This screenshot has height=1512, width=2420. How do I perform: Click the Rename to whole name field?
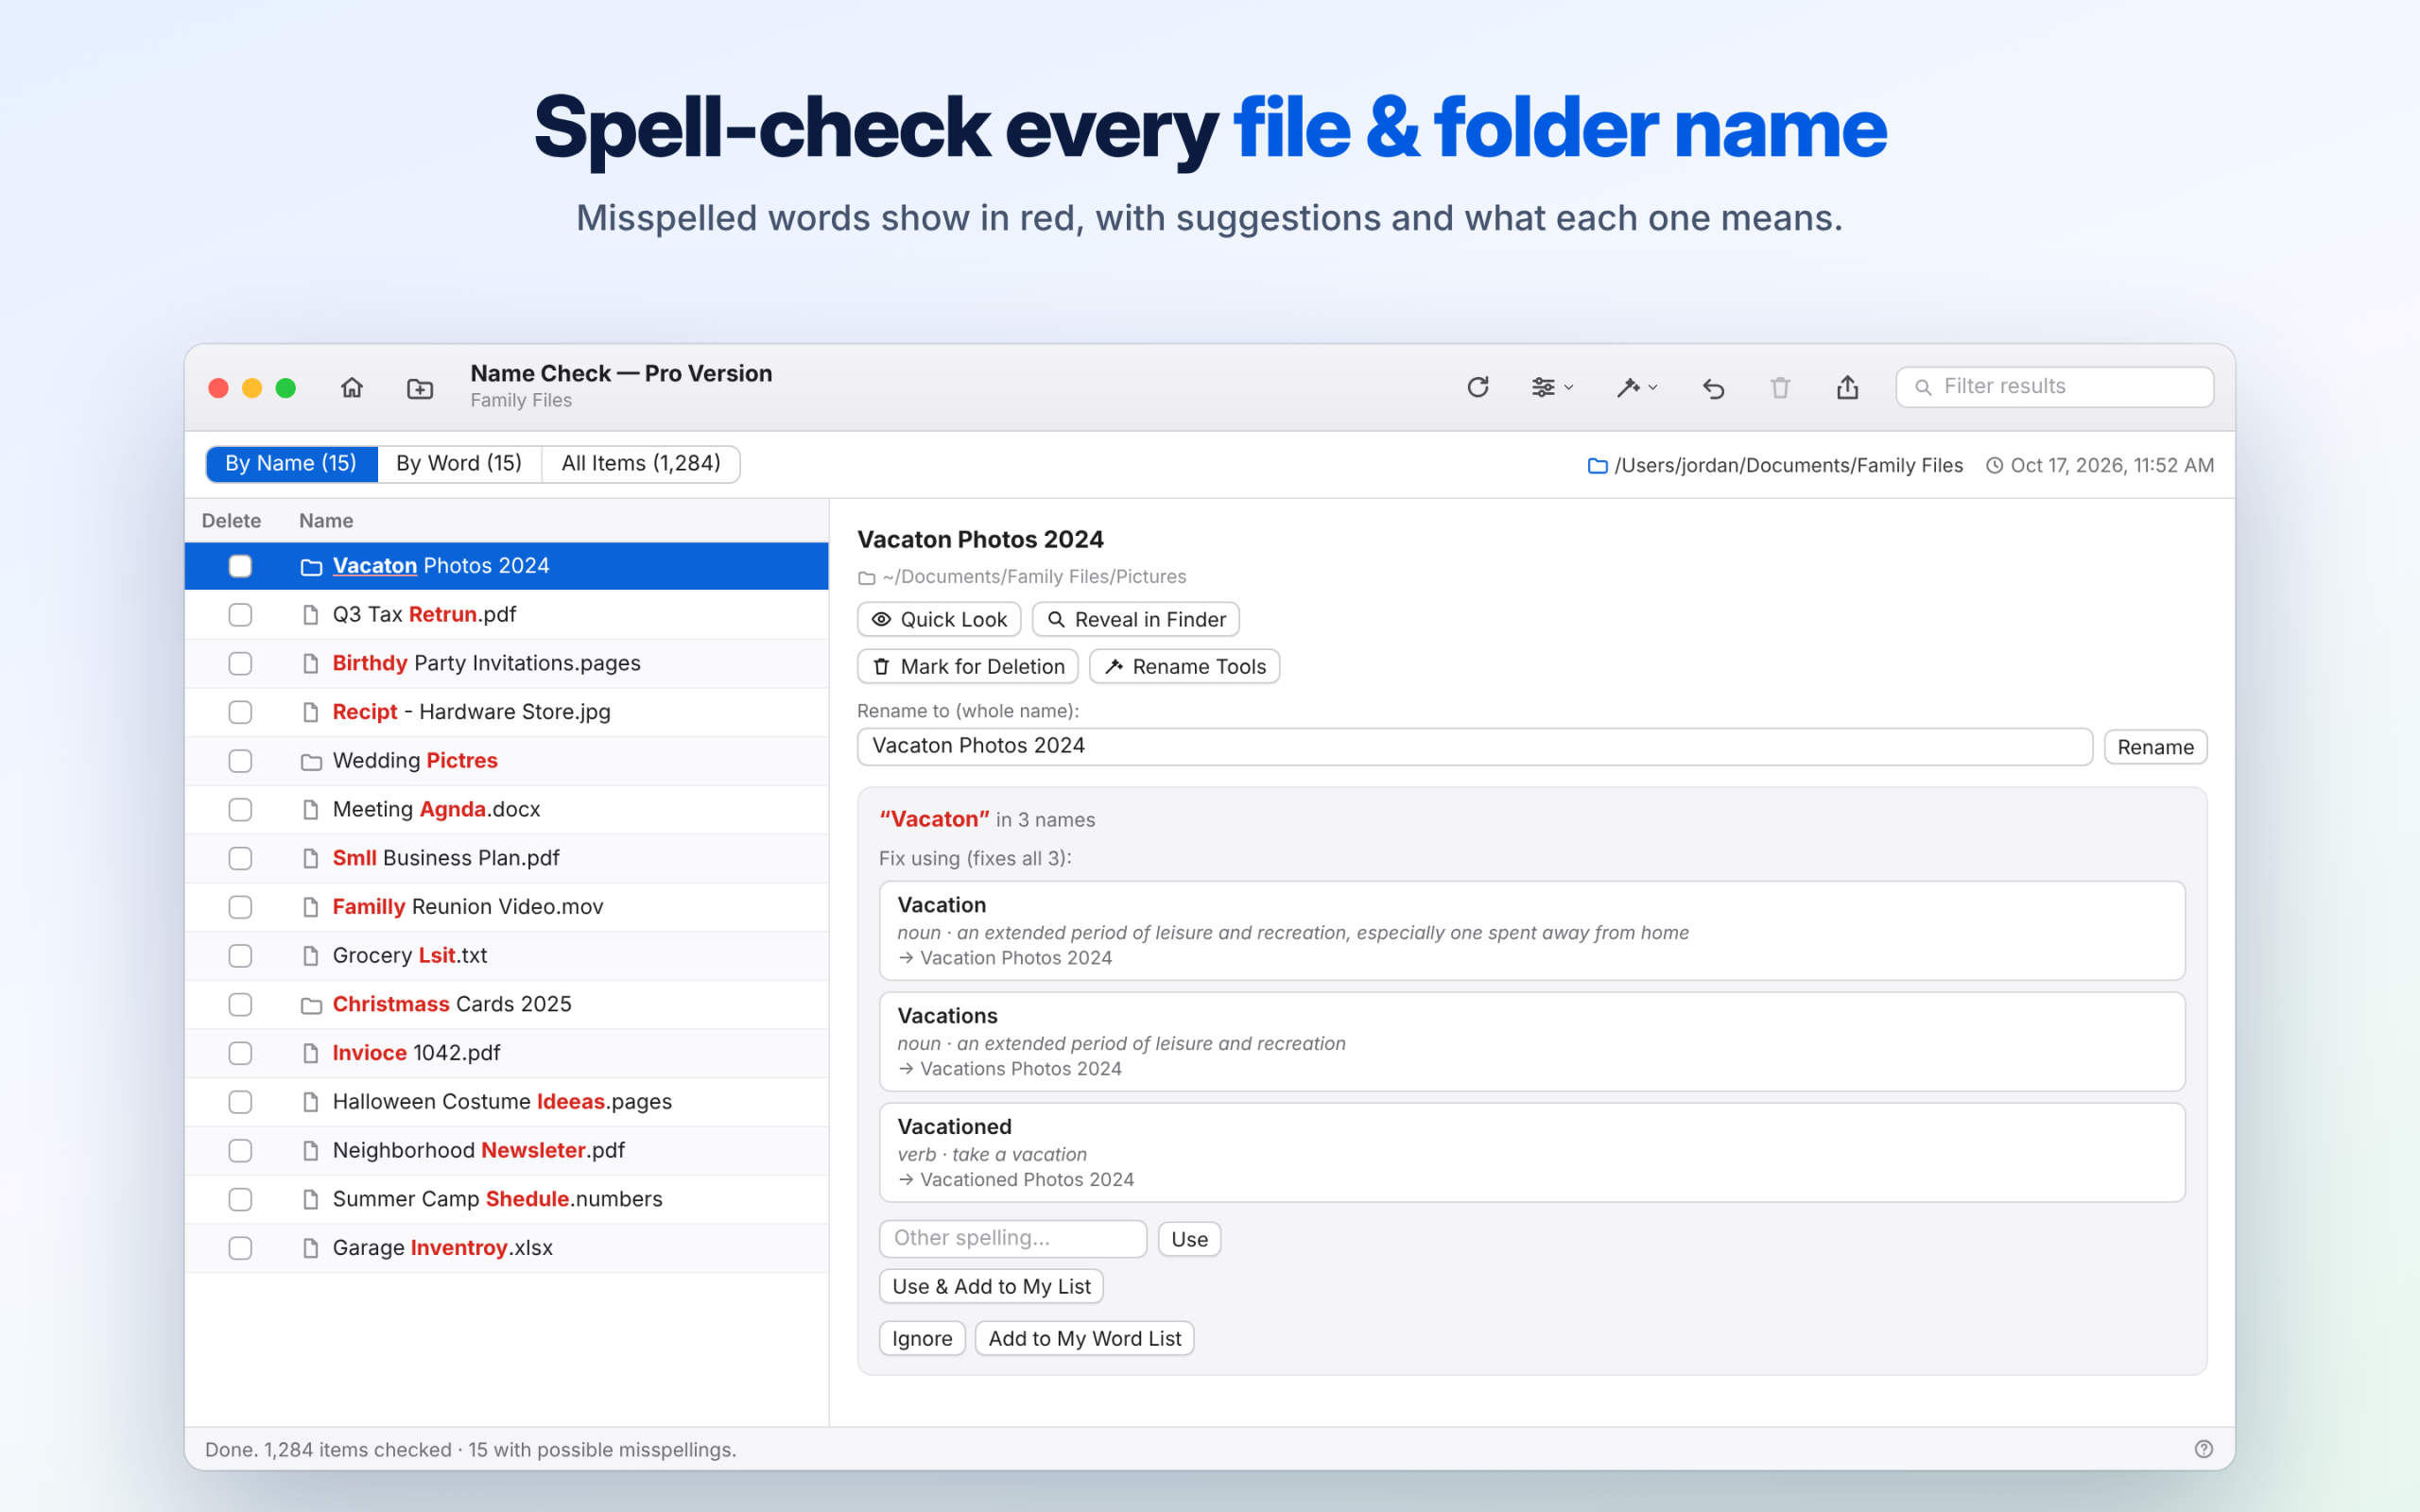(x=1474, y=747)
